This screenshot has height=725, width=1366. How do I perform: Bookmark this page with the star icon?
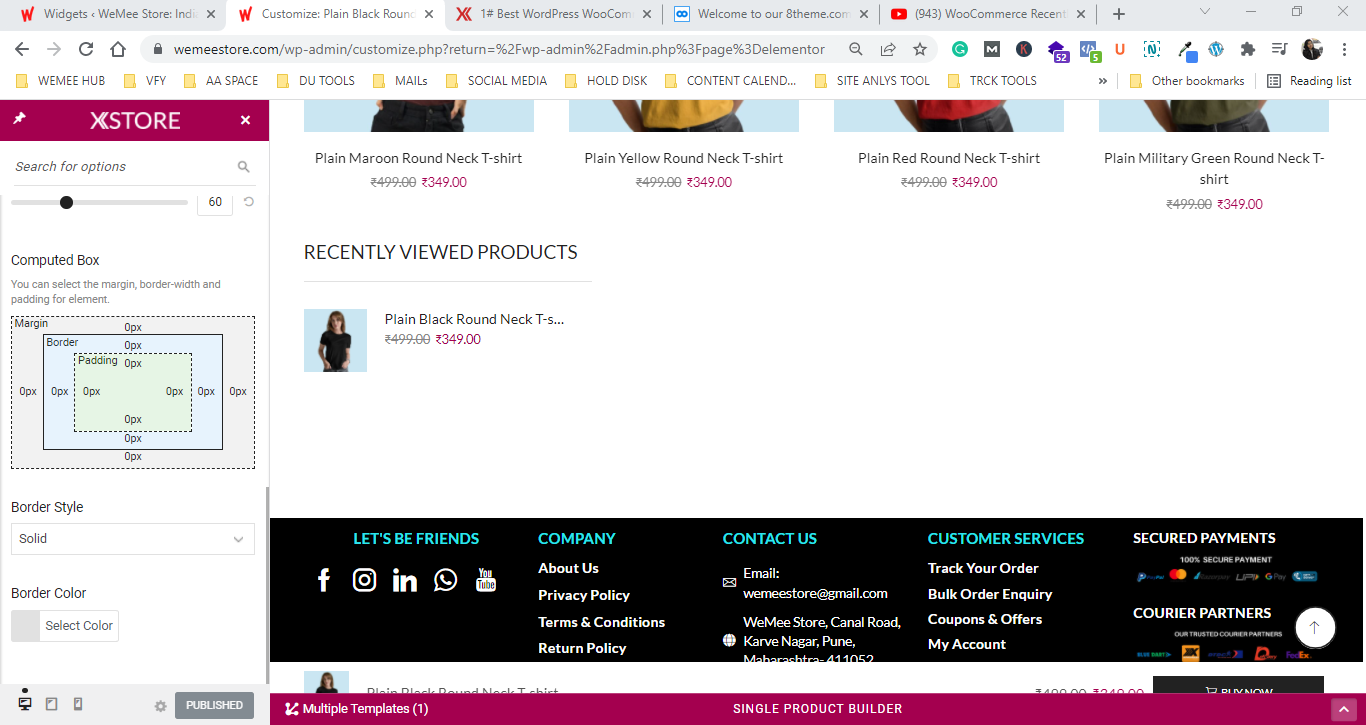coord(920,49)
